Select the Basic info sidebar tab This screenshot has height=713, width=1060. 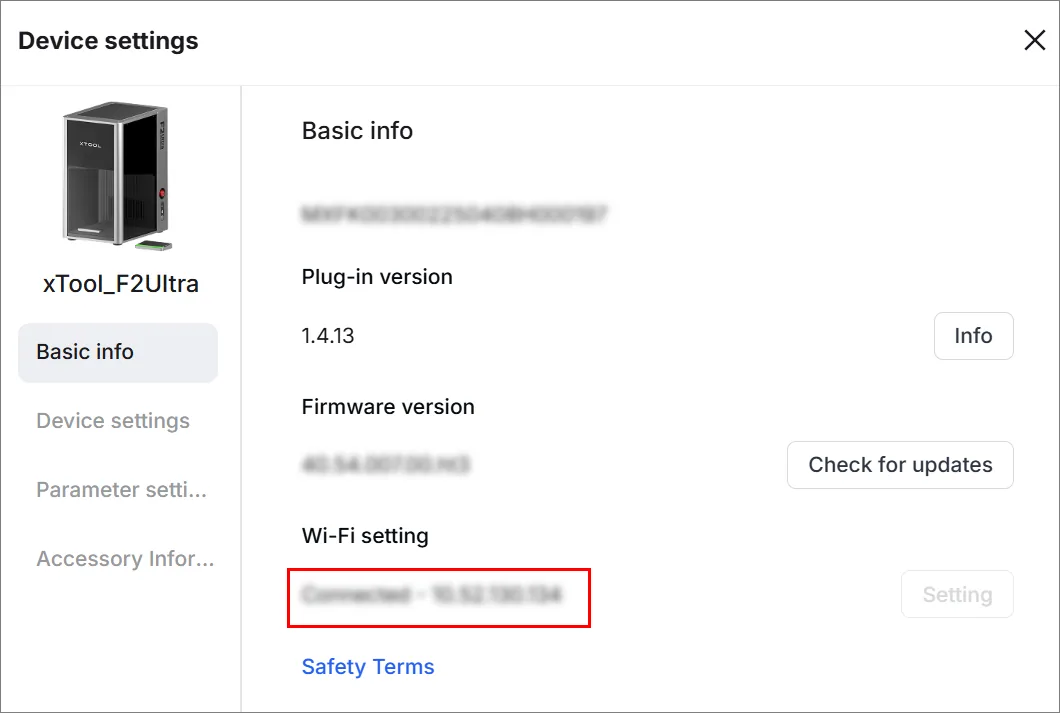click(118, 352)
